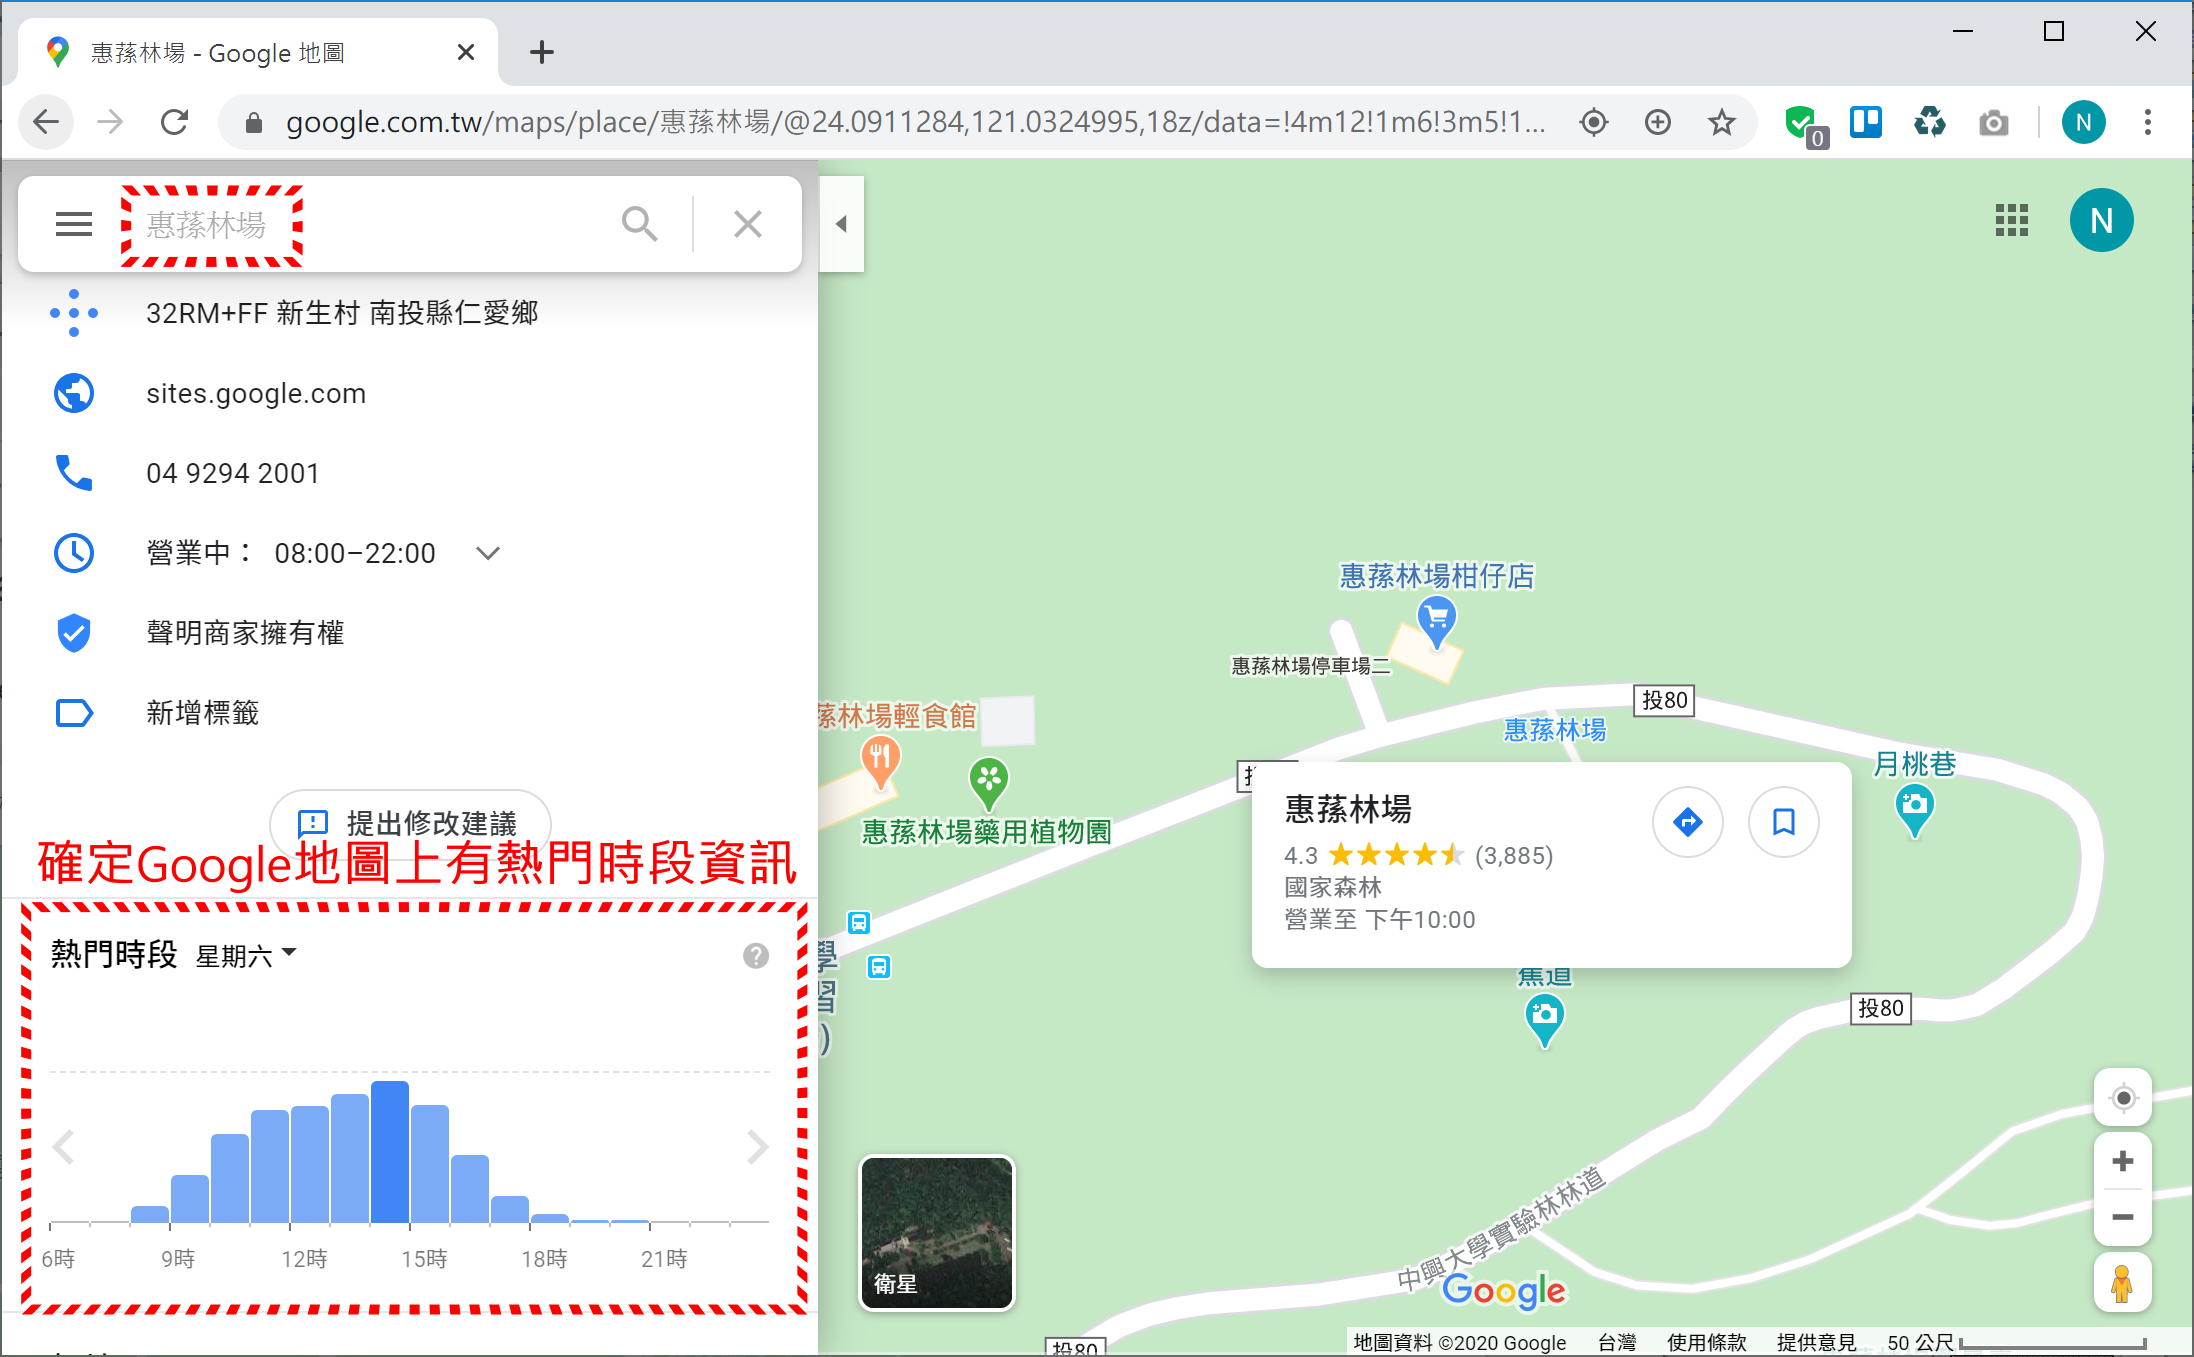Click 提出修改建議 suggest an edit button

point(409,823)
